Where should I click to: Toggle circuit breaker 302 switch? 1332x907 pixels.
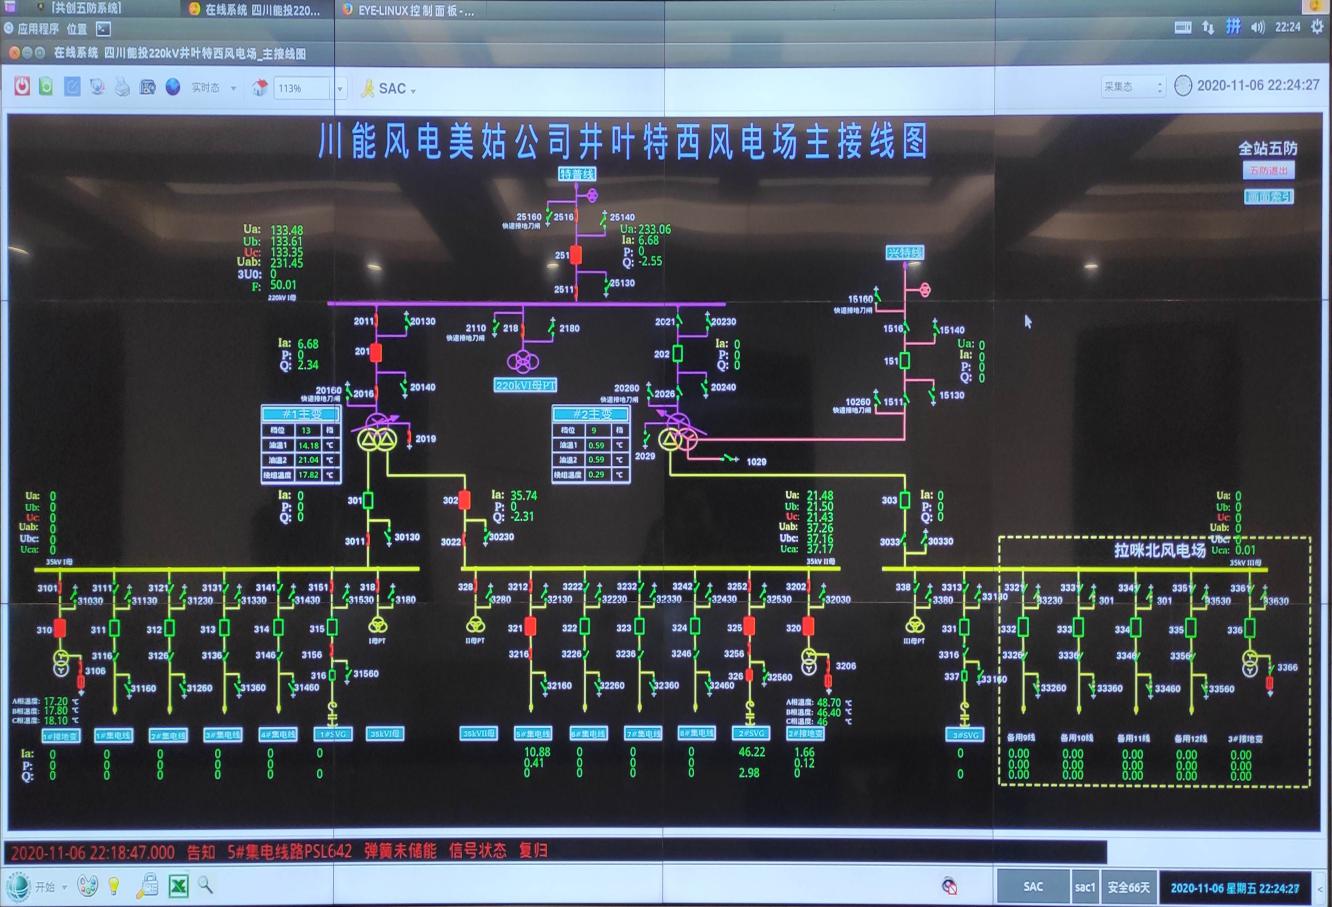point(464,500)
